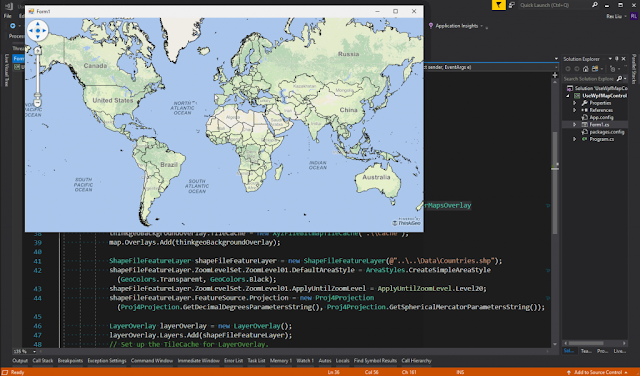Viewport: 640px width, 376px height.
Task: Close the Solution Explorer panel
Action: pyautogui.click(x=624, y=59)
